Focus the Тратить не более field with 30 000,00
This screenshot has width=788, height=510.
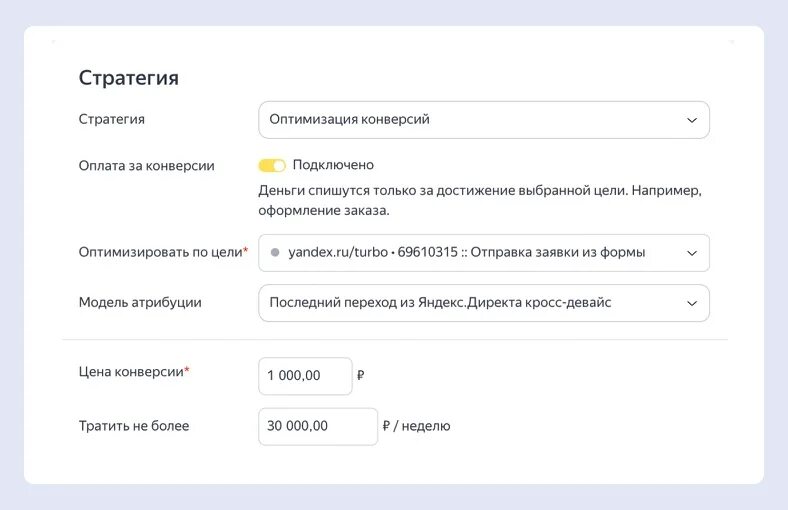point(317,426)
